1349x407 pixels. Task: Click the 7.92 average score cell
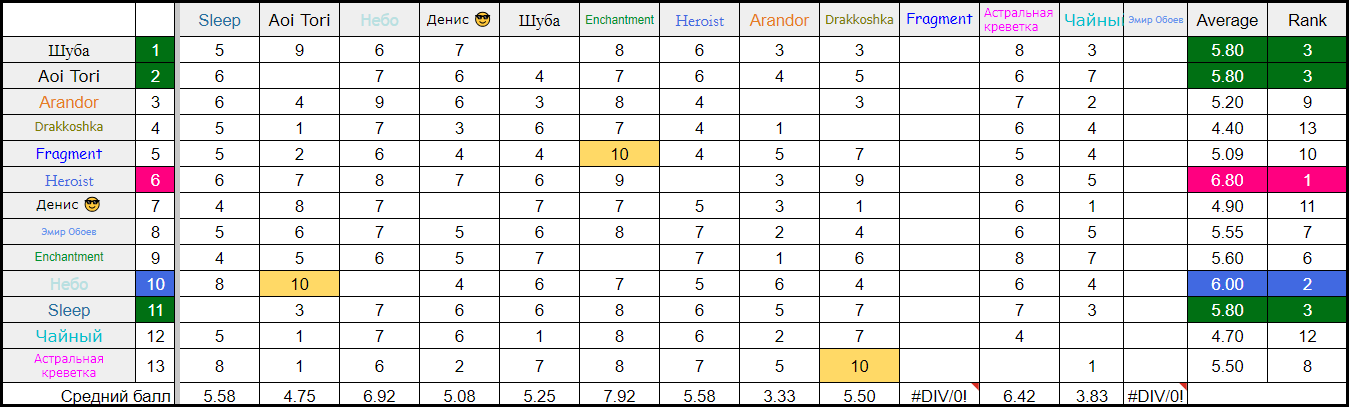(x=620, y=394)
